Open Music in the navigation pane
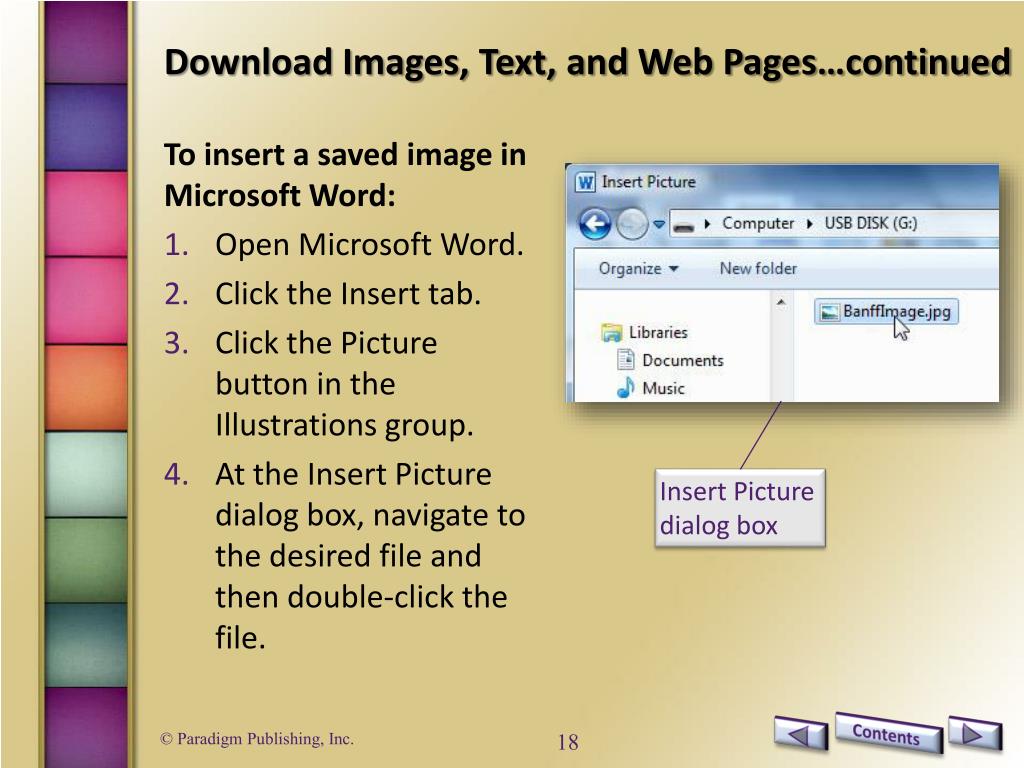This screenshot has height=768, width=1024. pyautogui.click(x=664, y=389)
